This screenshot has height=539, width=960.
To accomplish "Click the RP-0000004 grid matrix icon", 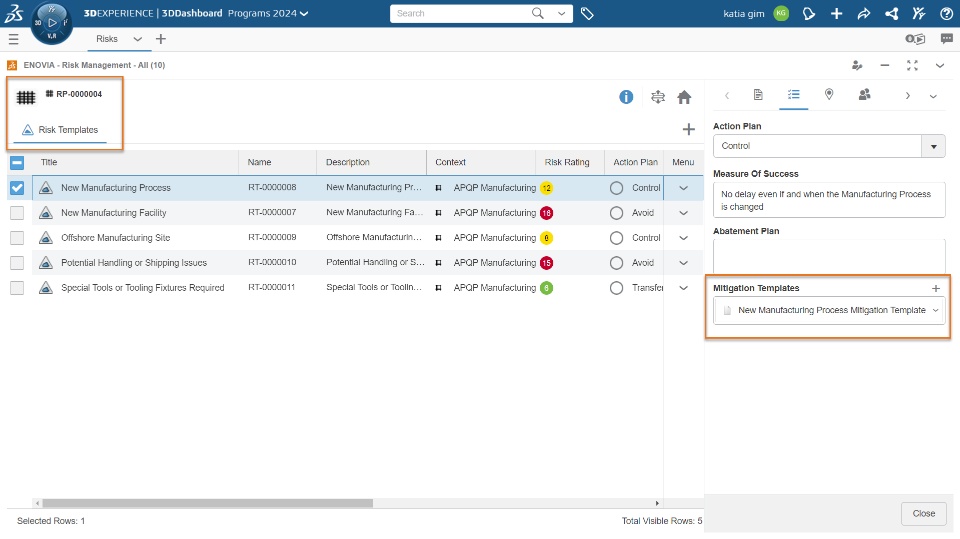I will 26,97.
